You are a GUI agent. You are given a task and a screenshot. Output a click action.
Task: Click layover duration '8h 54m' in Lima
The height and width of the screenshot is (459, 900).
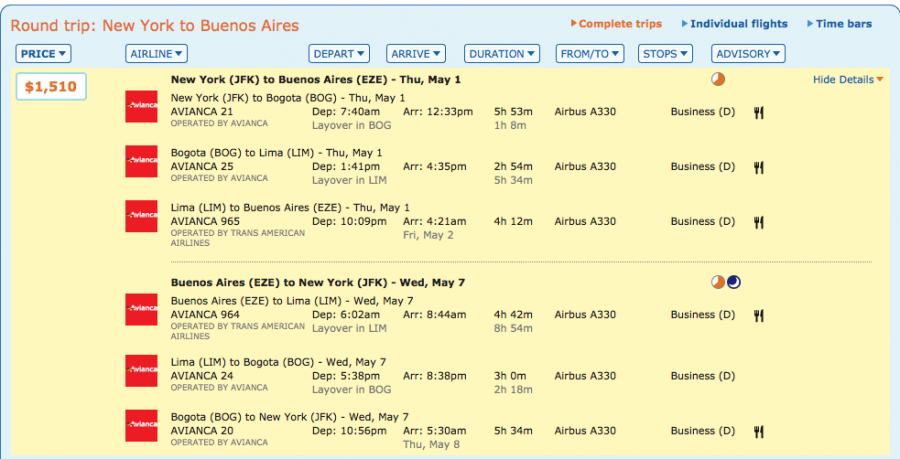(x=513, y=328)
